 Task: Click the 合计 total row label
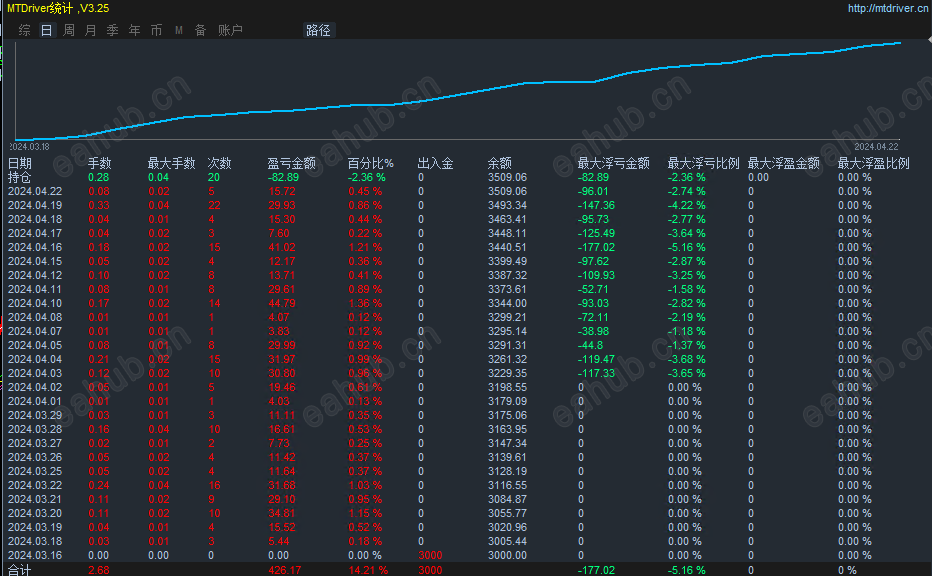click(x=19, y=570)
